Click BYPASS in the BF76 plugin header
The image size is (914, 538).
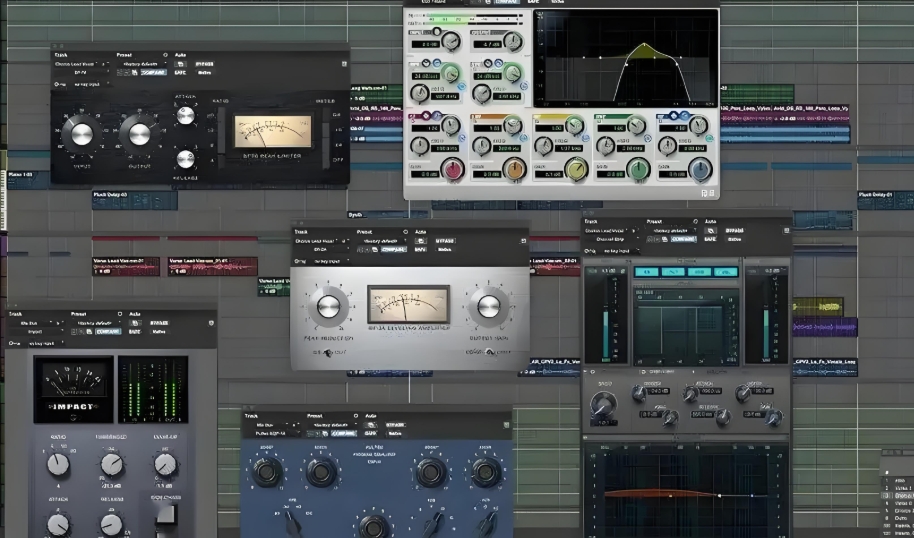[204, 64]
